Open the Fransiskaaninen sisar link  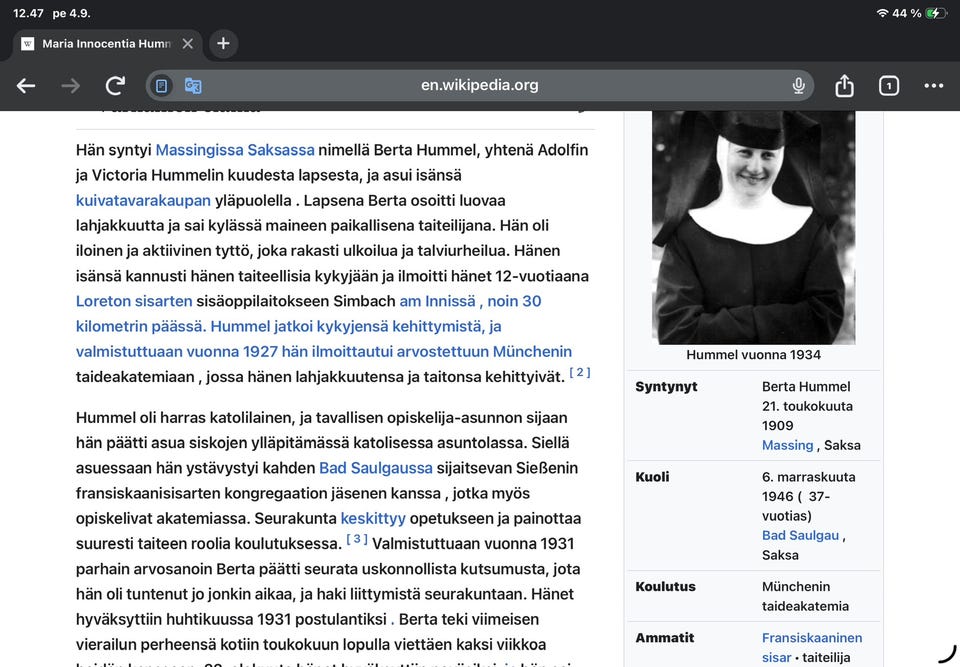tap(812, 647)
